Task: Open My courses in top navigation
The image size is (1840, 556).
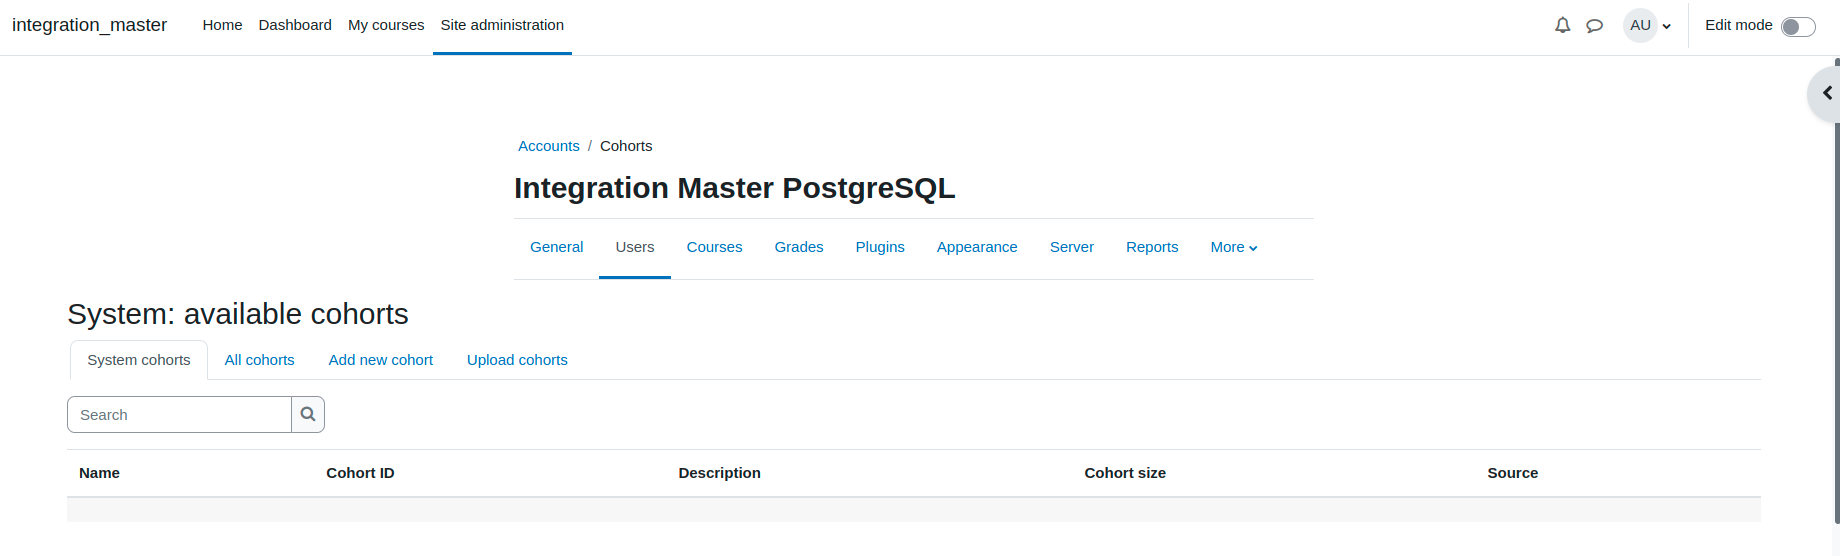Action: [386, 25]
